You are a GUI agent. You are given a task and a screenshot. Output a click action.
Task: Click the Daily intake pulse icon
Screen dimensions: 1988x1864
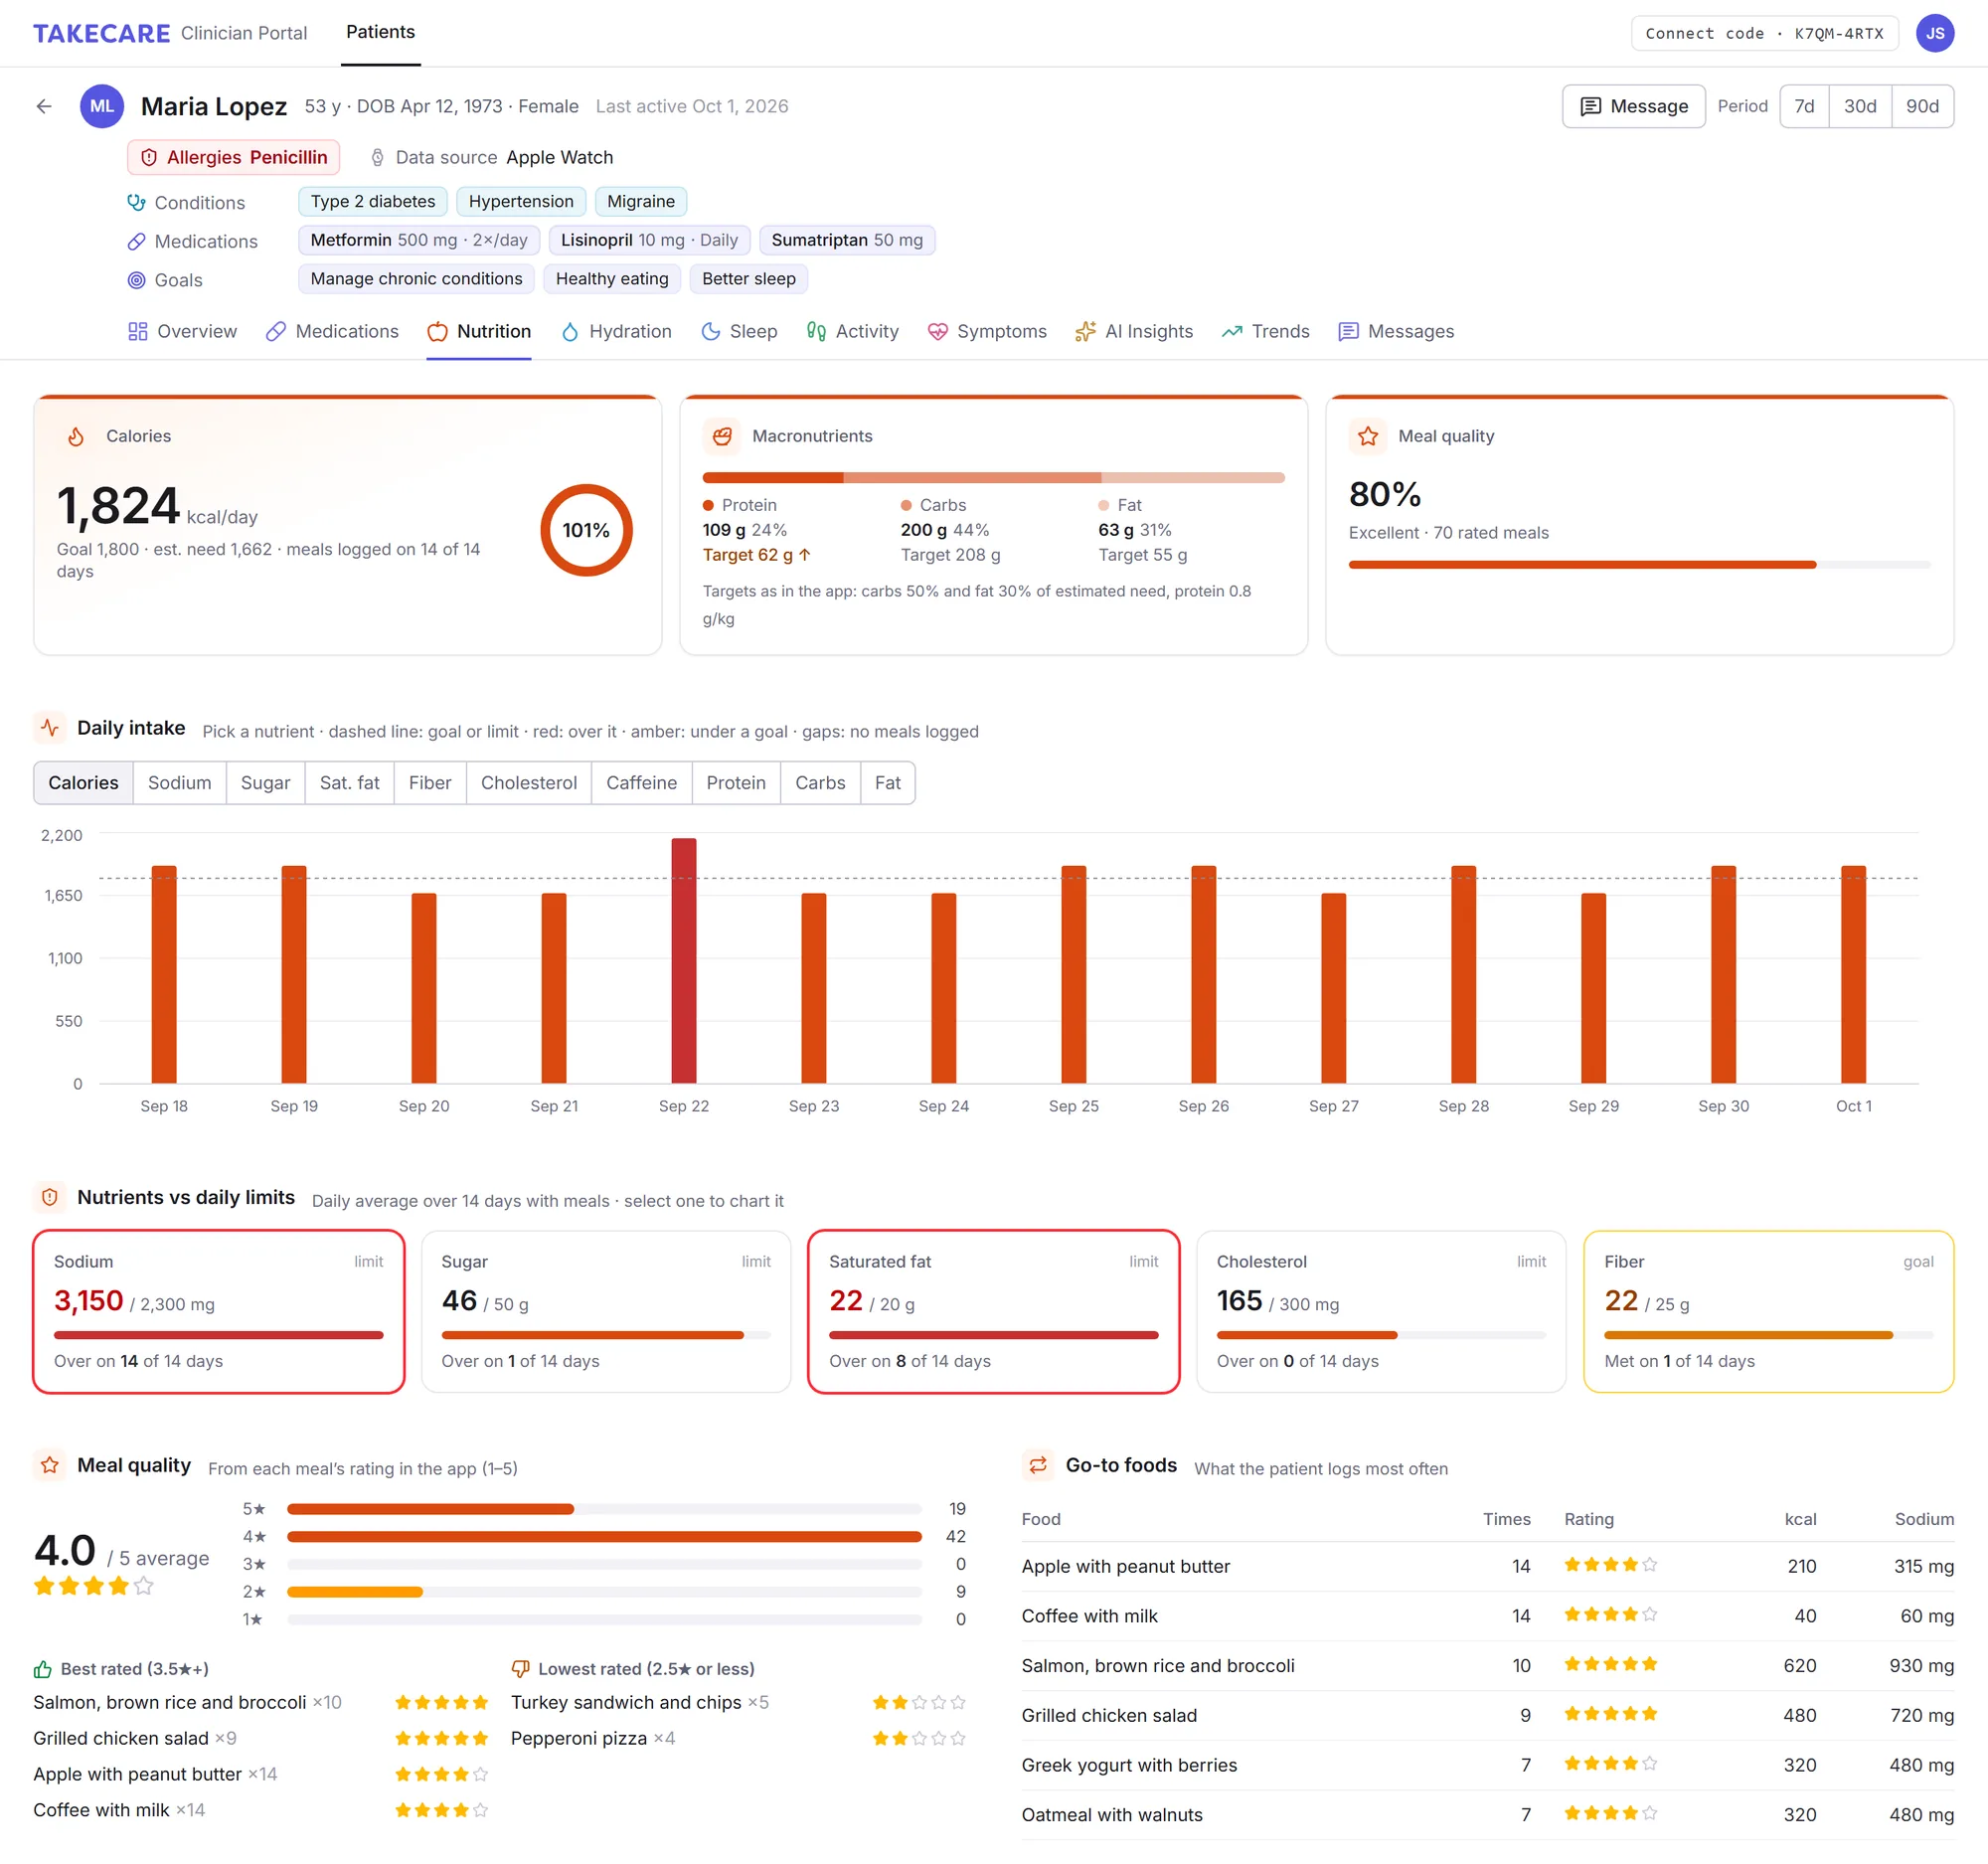tap(50, 728)
